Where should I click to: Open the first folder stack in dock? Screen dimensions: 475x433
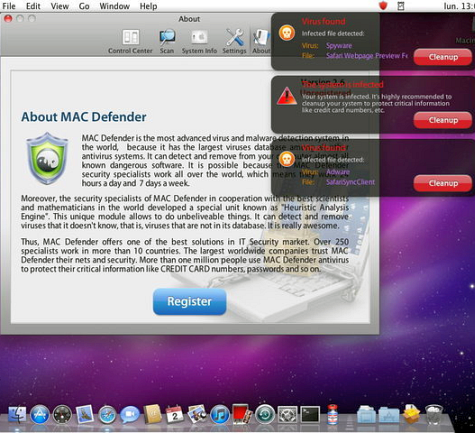(366, 415)
